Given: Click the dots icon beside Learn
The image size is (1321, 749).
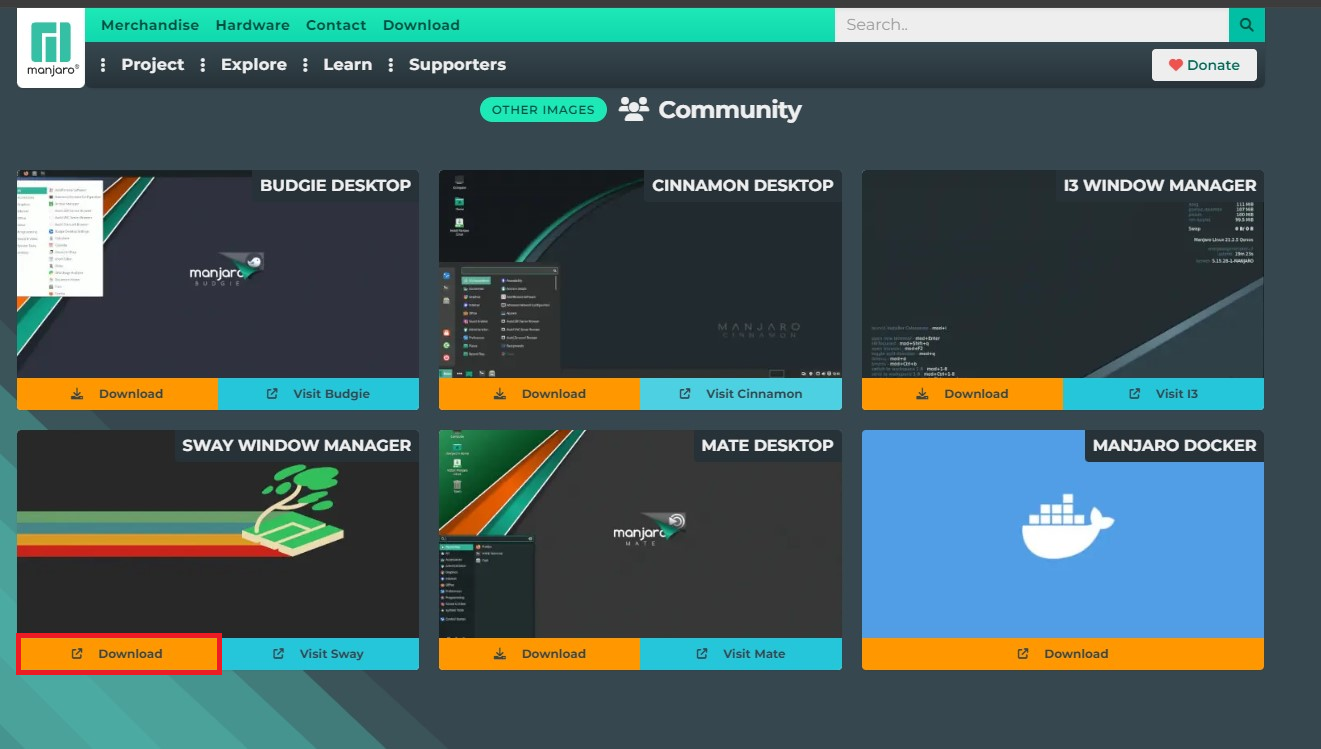Looking at the screenshot, I should click(x=306, y=65).
